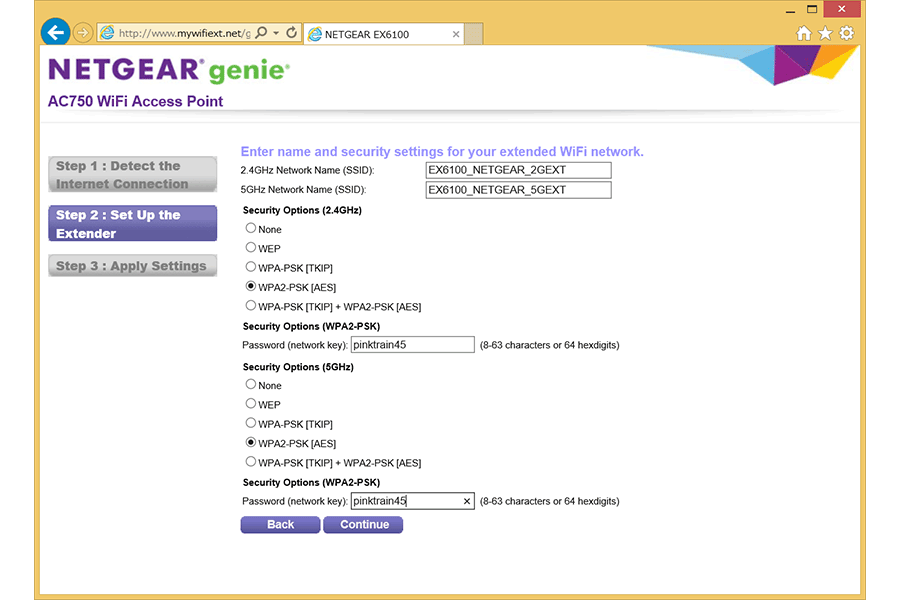Click the 2.4GHz Network Name field
Screen dimensions: 900x600
point(517,171)
